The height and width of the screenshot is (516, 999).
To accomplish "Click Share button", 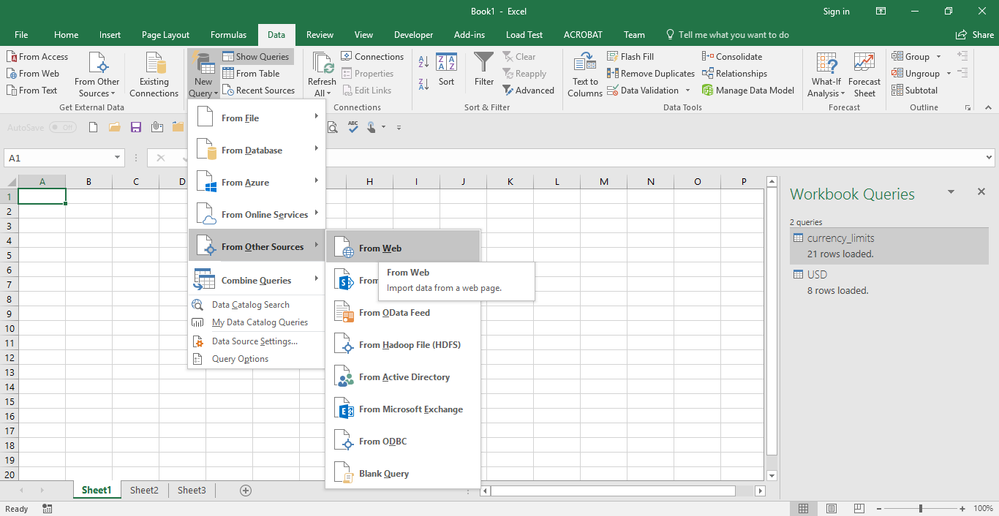I will [x=975, y=35].
